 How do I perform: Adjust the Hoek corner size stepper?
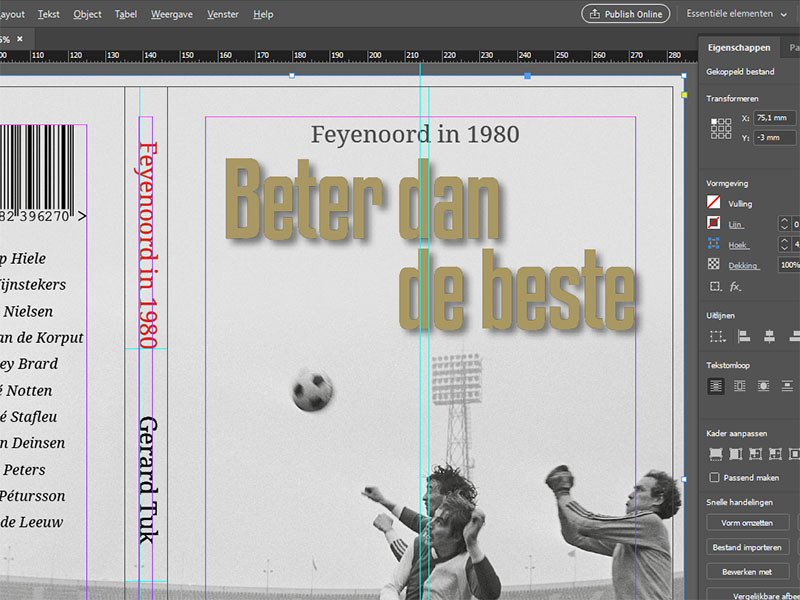click(784, 244)
